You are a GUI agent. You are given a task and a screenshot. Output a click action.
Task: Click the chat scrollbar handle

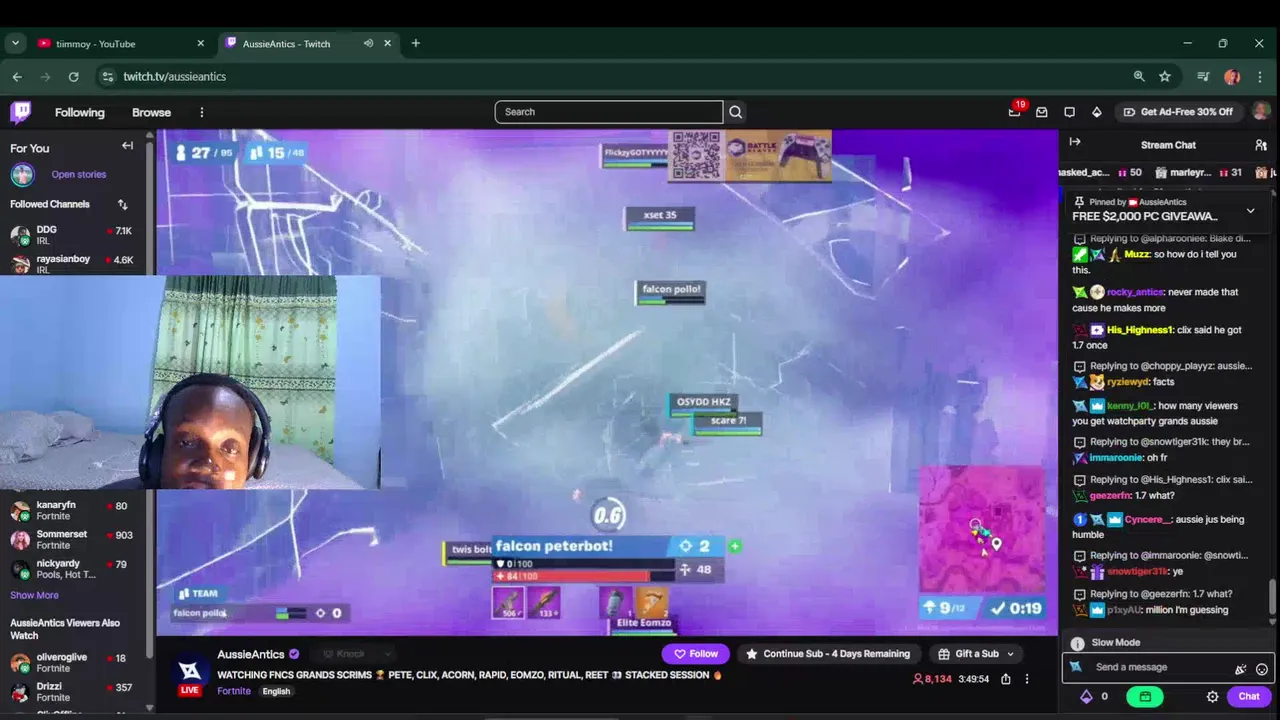point(1273,597)
